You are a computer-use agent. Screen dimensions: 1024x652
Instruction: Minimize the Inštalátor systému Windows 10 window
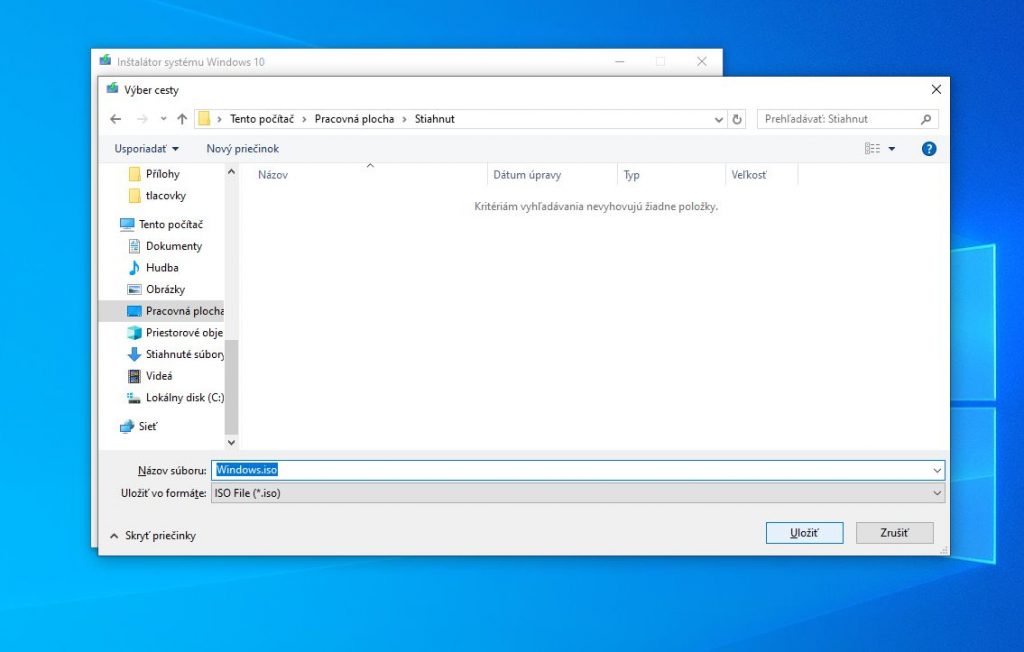[620, 61]
